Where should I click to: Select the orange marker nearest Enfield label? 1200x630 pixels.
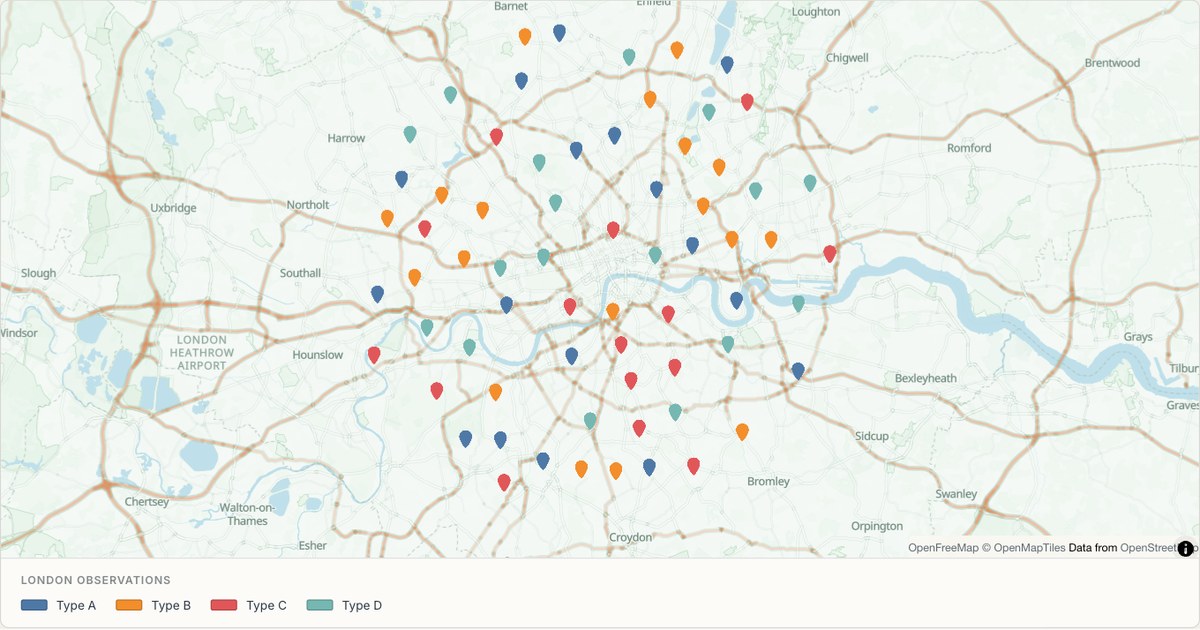pyautogui.click(x=677, y=50)
